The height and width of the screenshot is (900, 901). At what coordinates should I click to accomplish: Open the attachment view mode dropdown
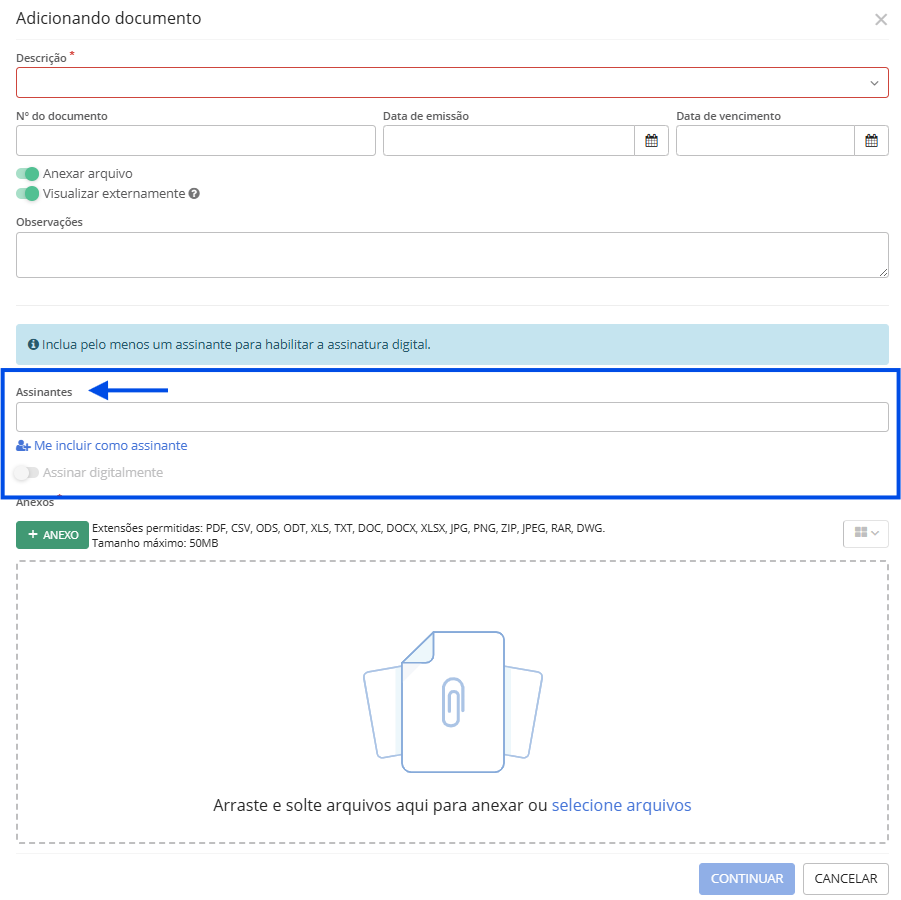click(866, 533)
